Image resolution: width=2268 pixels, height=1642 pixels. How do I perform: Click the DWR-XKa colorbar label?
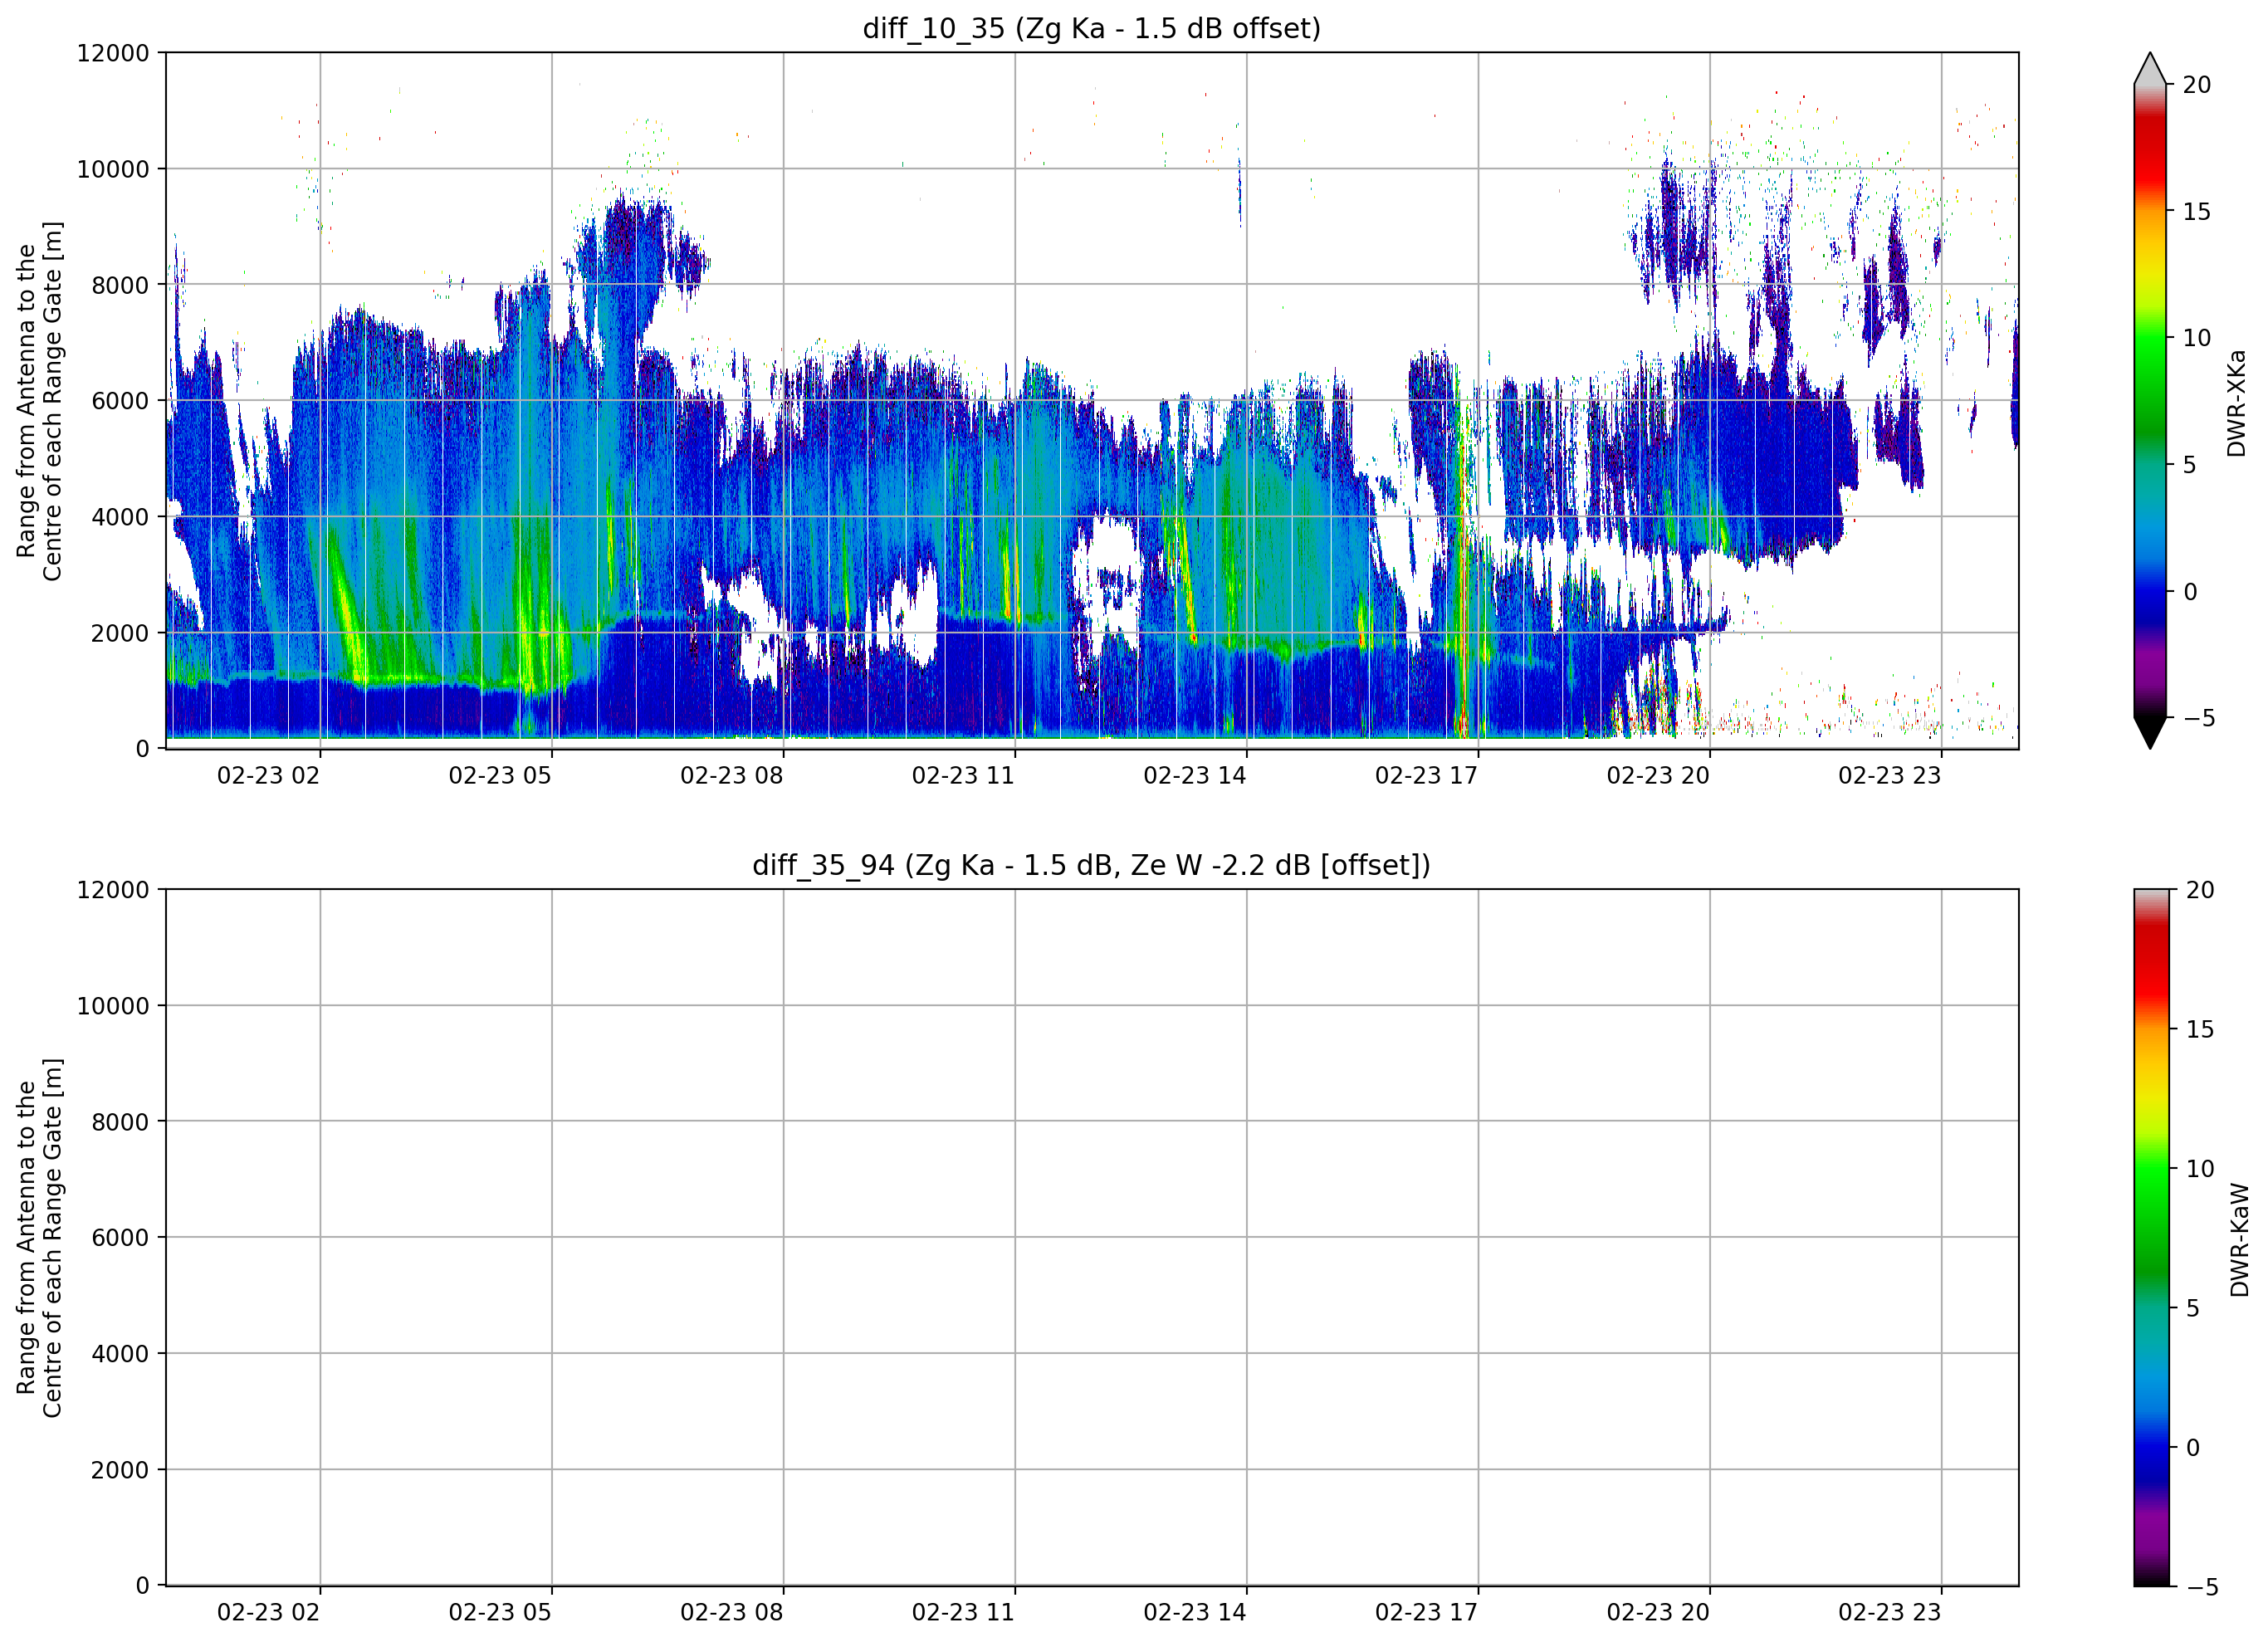click(x=2236, y=402)
